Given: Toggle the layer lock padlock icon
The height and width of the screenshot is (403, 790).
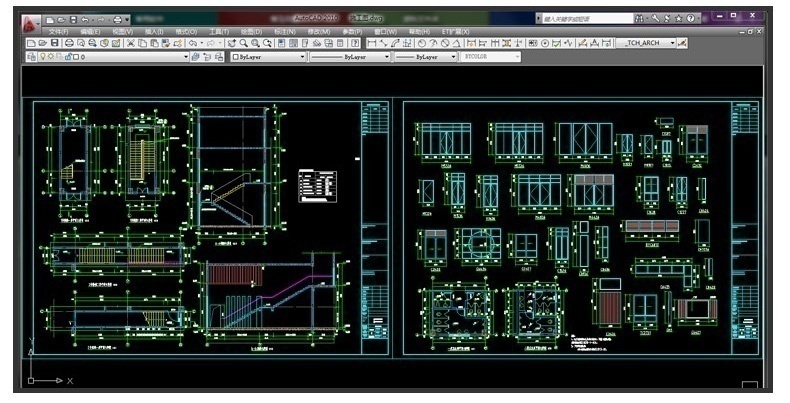Looking at the screenshot, I should 69,58.
